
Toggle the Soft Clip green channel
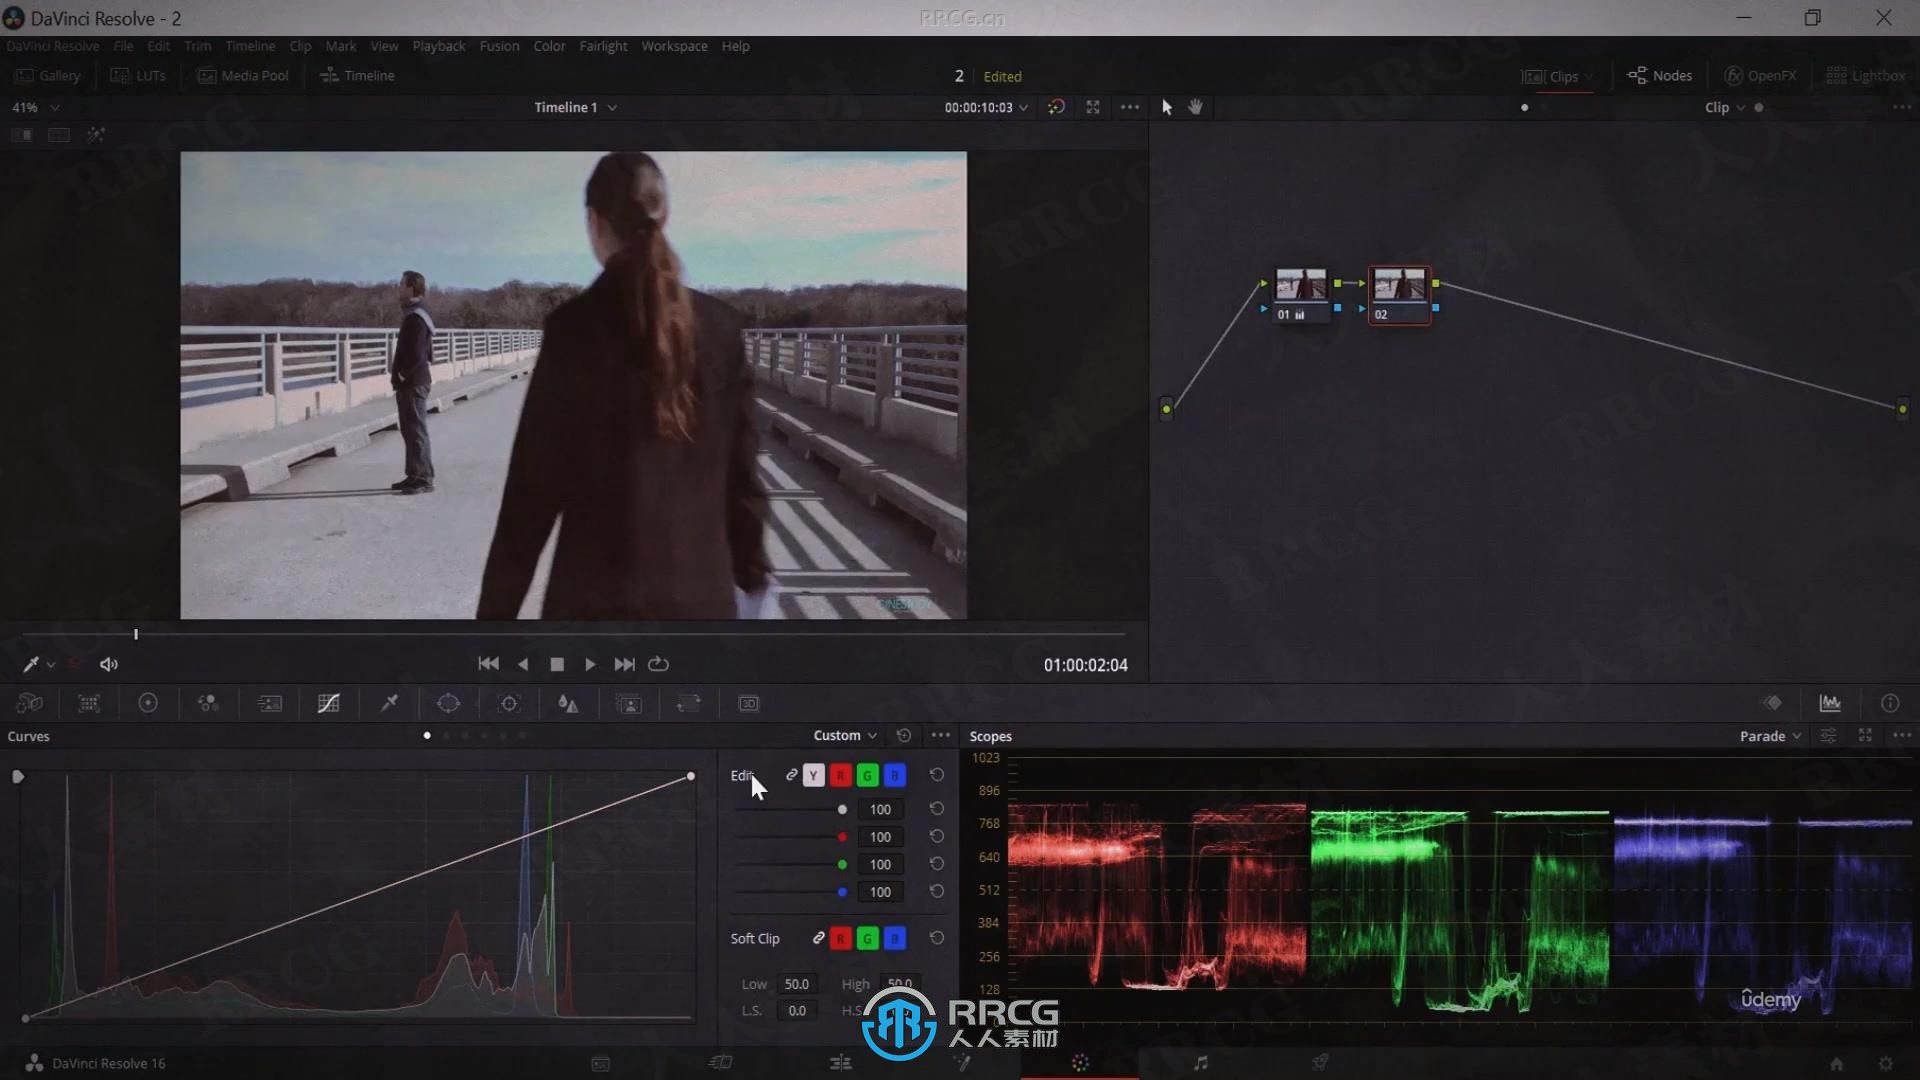point(866,938)
